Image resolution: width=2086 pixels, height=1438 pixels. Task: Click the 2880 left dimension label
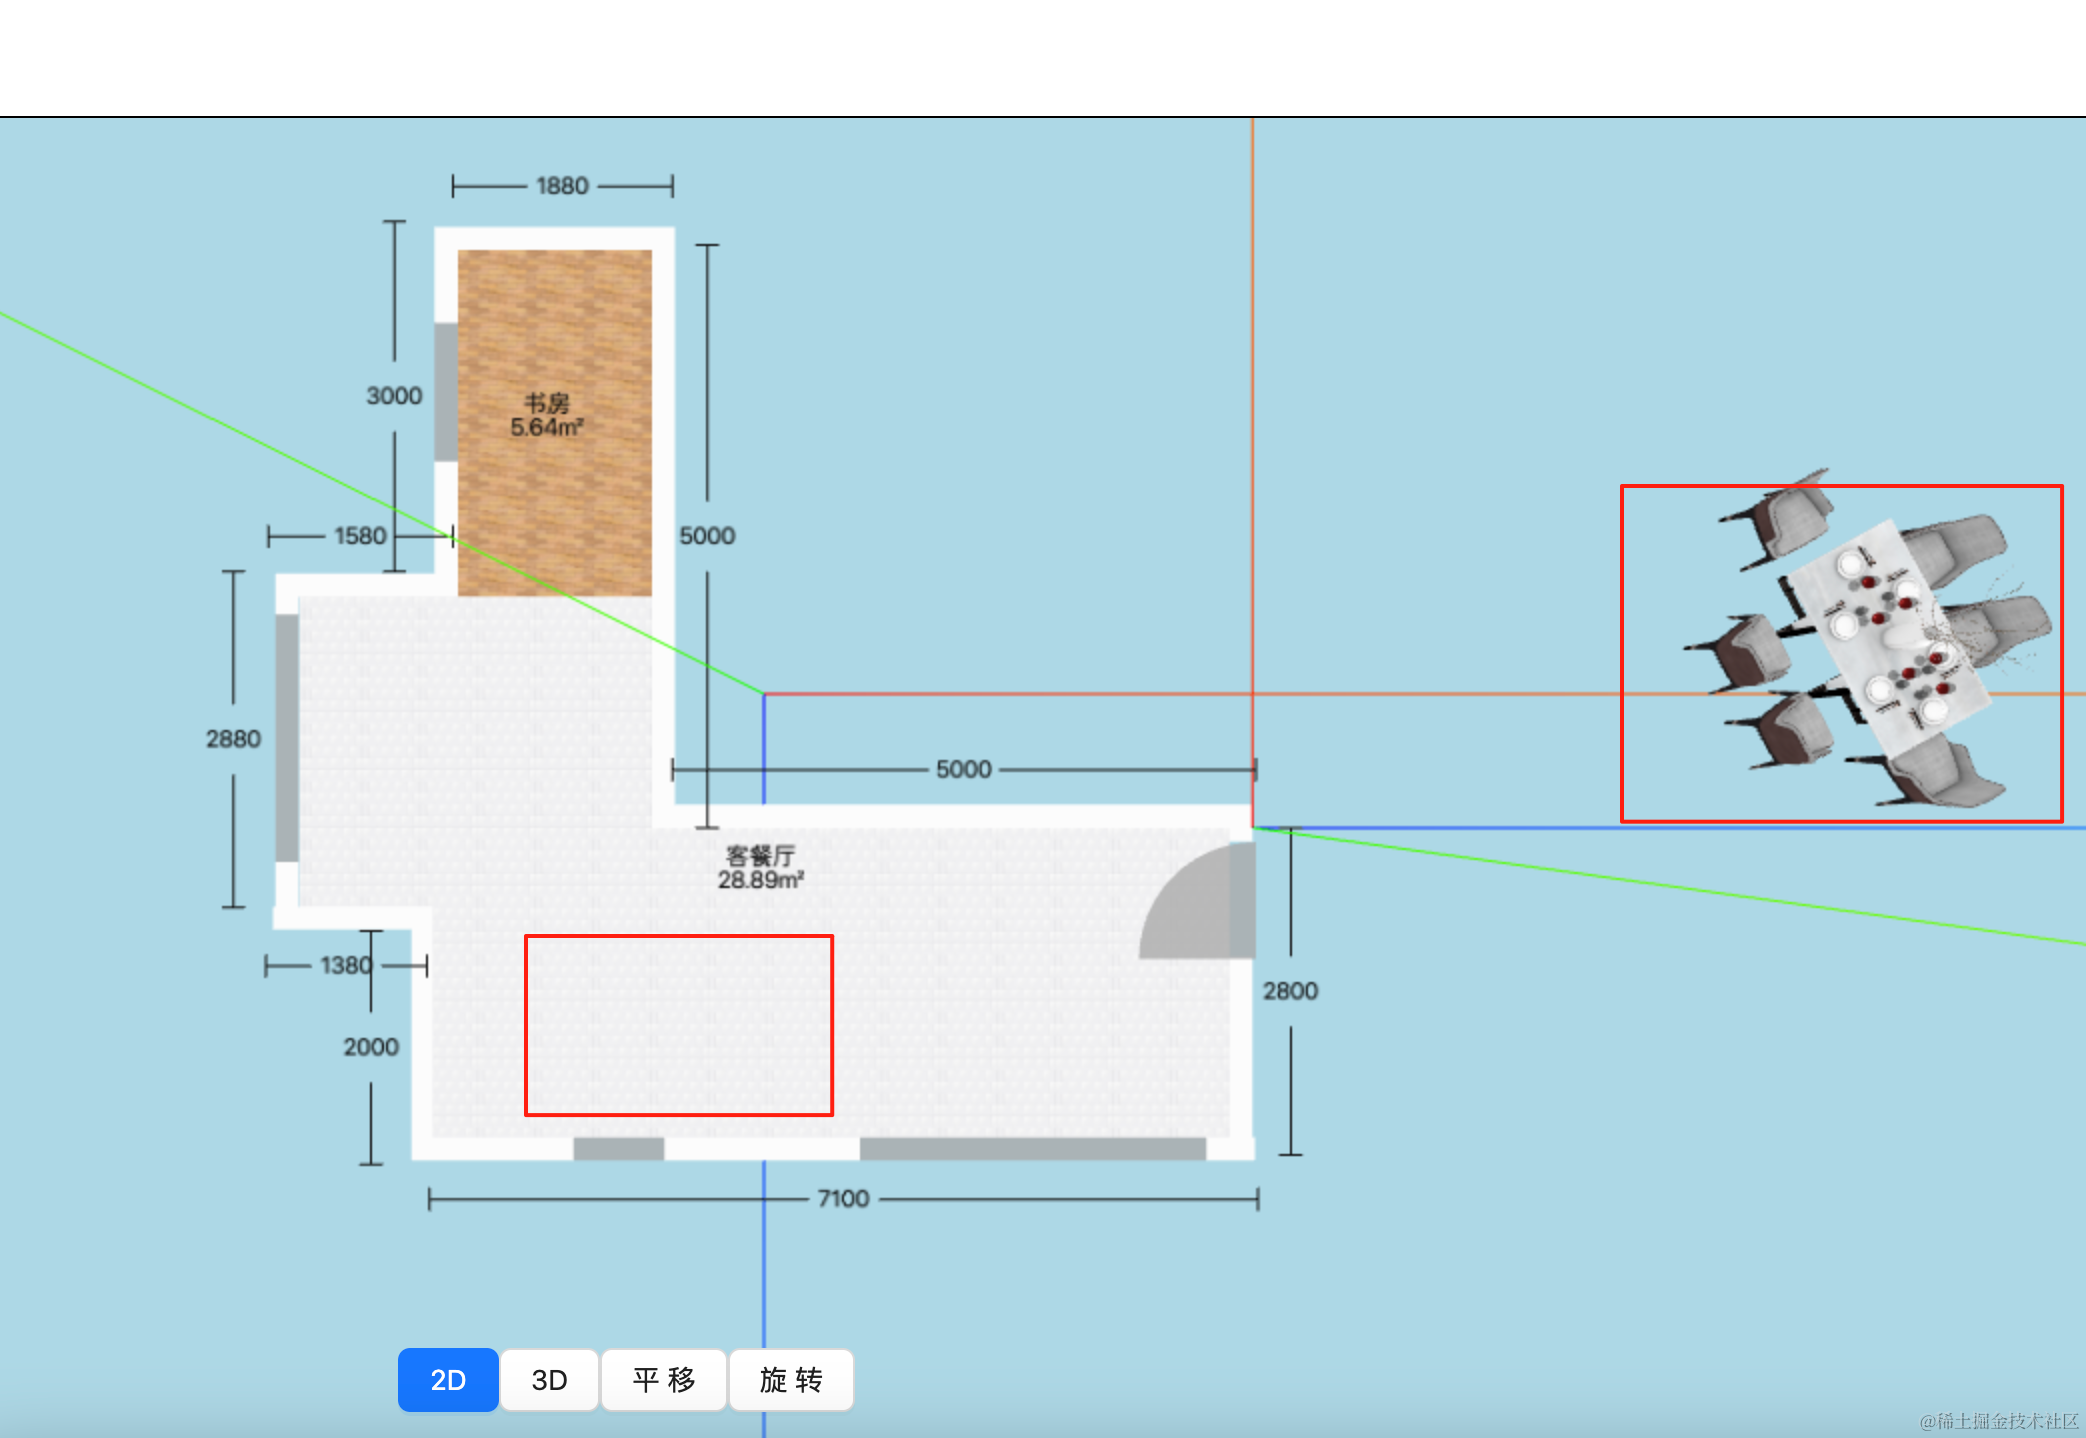point(233,739)
